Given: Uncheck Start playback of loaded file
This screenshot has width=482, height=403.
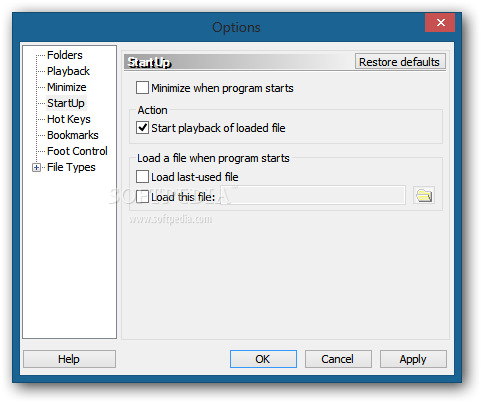Looking at the screenshot, I should point(142,128).
